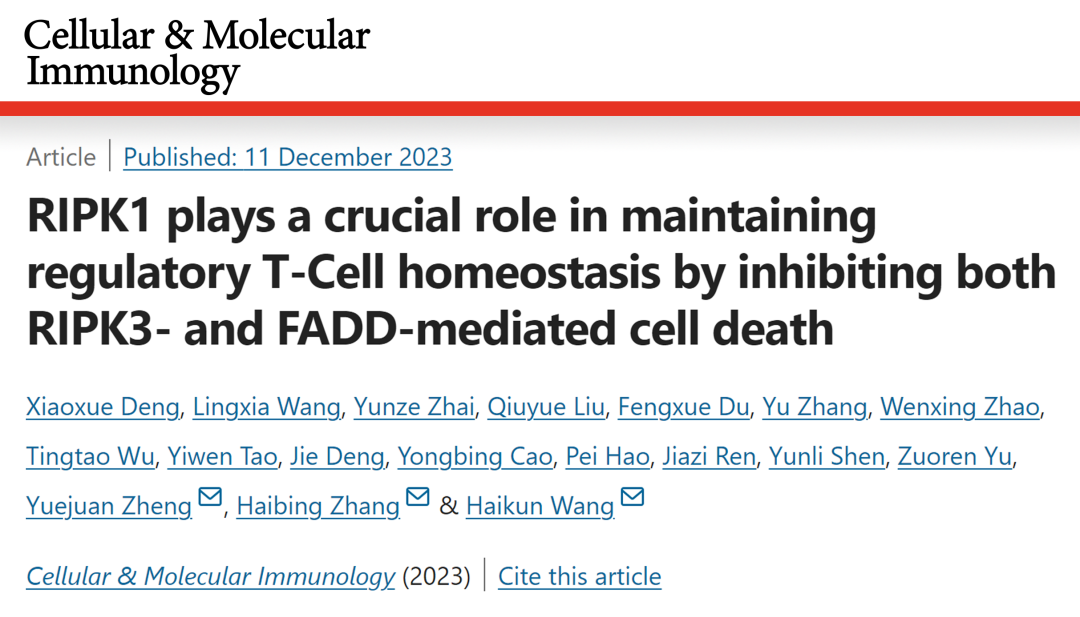Image resolution: width=1080 pixels, height=617 pixels.
Task: Open the Published: 11 December 2023 link
Action: (x=288, y=157)
